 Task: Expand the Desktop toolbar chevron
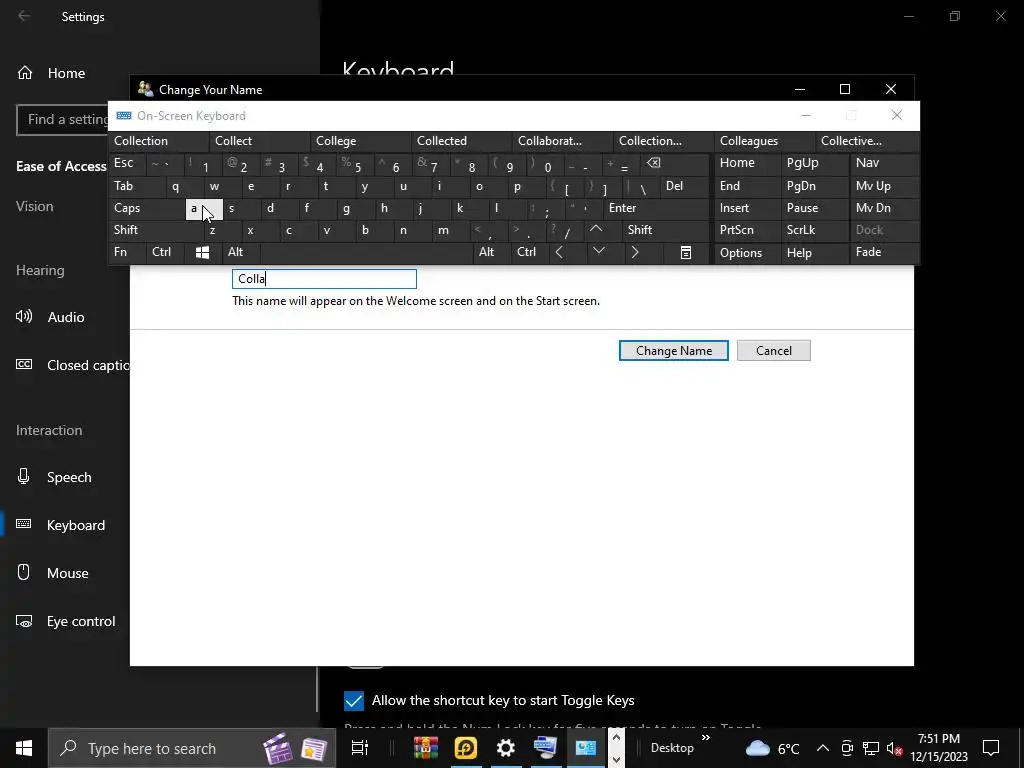point(705,738)
